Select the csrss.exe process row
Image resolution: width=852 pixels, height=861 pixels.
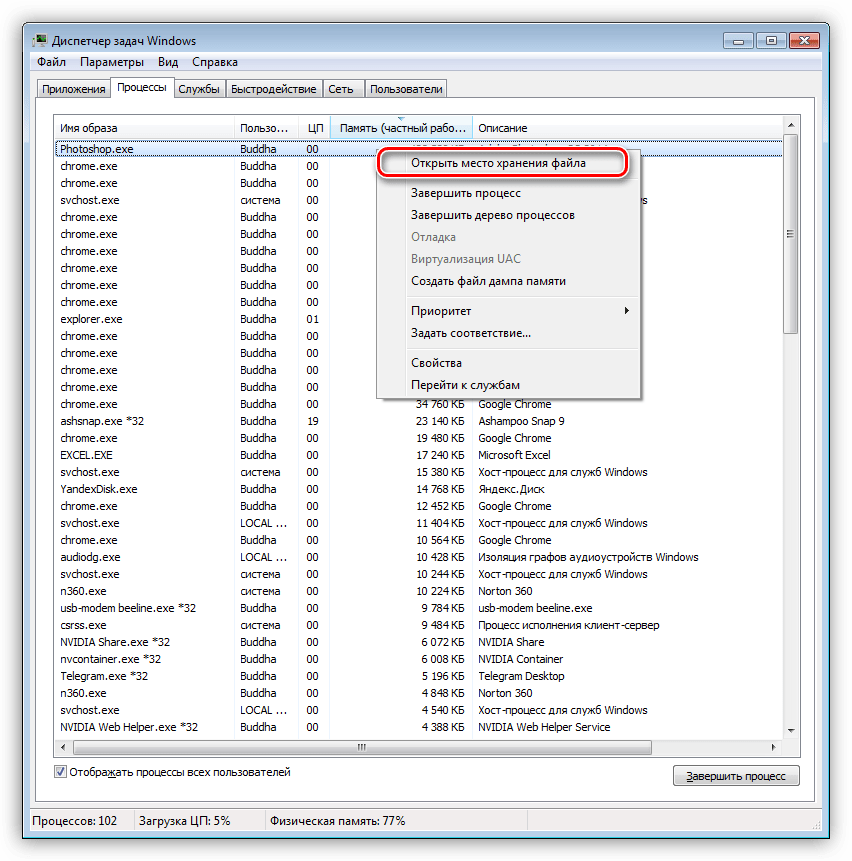pos(419,625)
